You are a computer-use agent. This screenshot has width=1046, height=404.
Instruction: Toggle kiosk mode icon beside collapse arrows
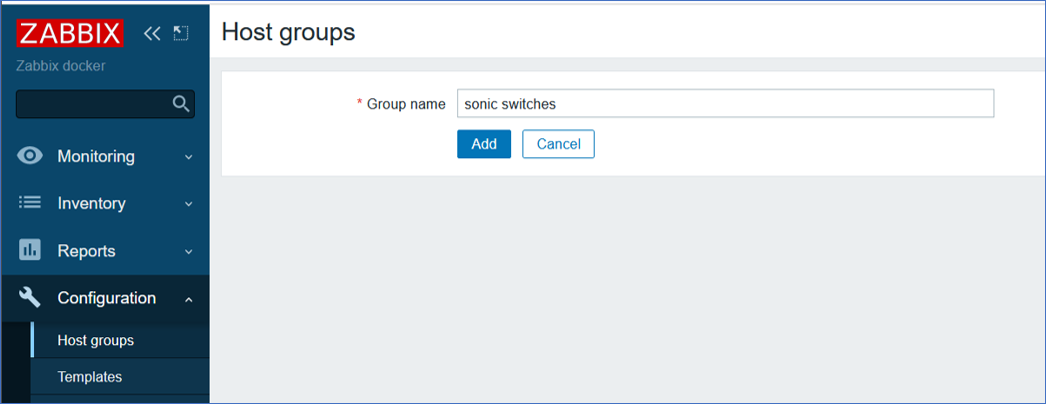pos(181,33)
